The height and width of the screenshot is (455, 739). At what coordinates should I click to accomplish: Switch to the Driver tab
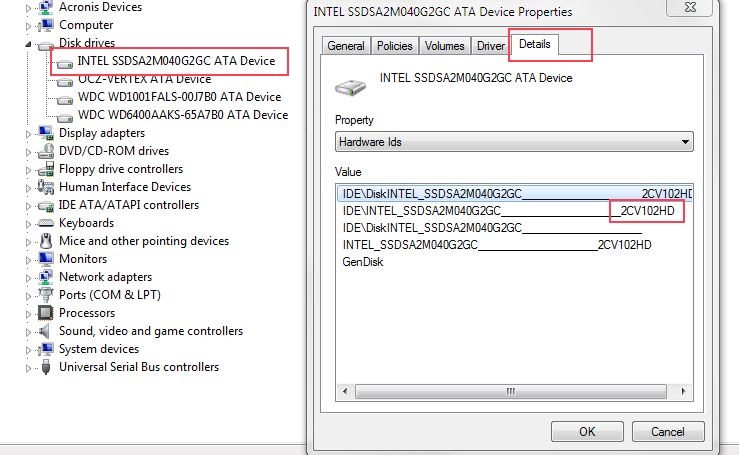(x=491, y=46)
